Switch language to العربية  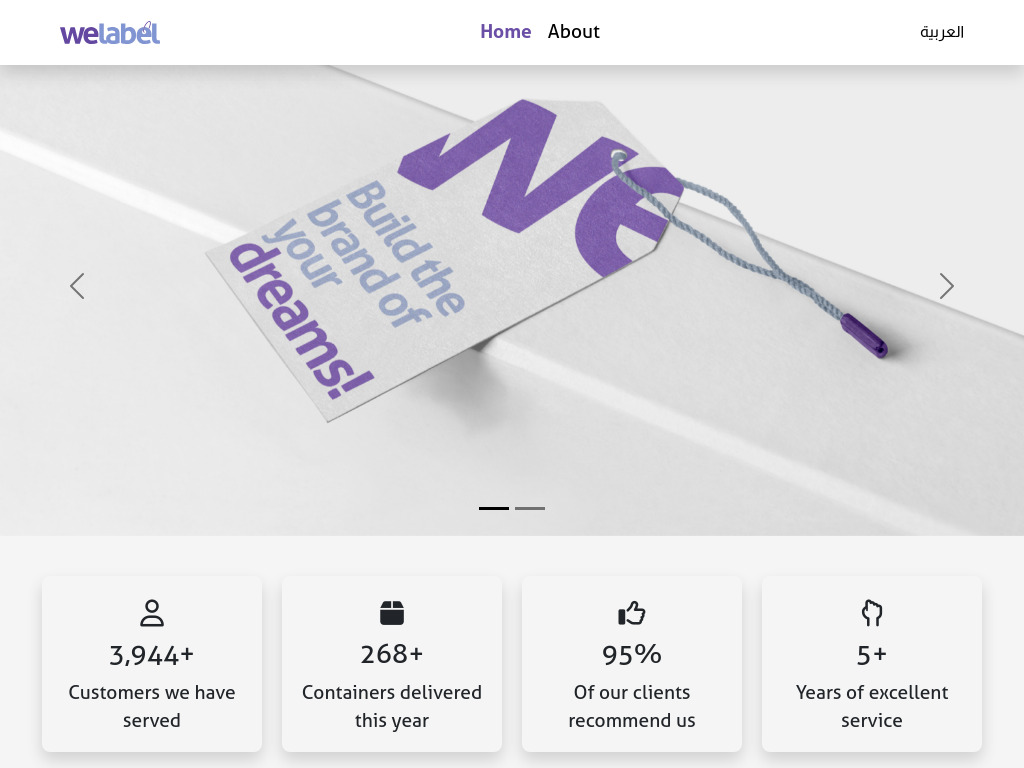click(x=942, y=32)
